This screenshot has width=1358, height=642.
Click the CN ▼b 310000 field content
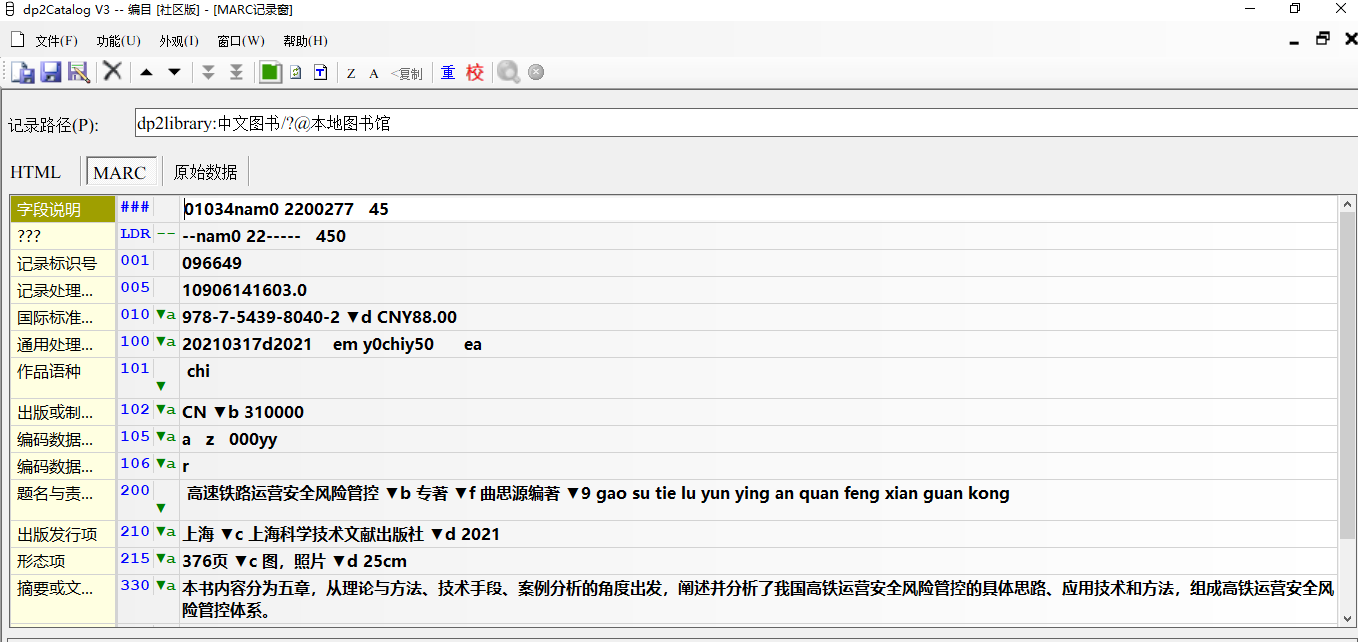click(243, 412)
